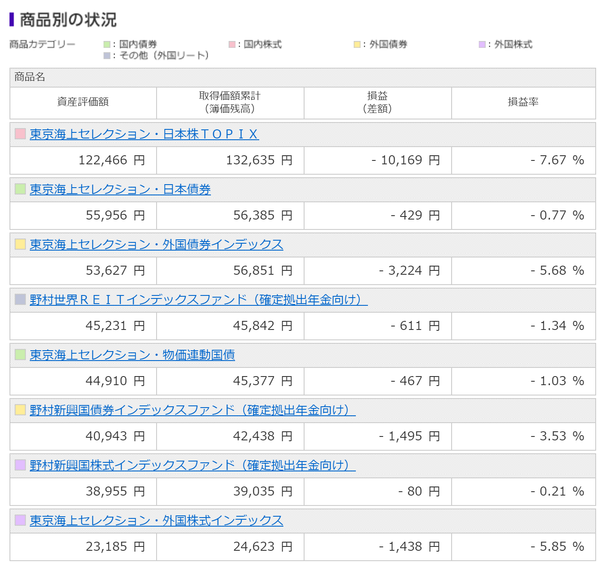Click the 資産評価額 column header

pos(83,102)
